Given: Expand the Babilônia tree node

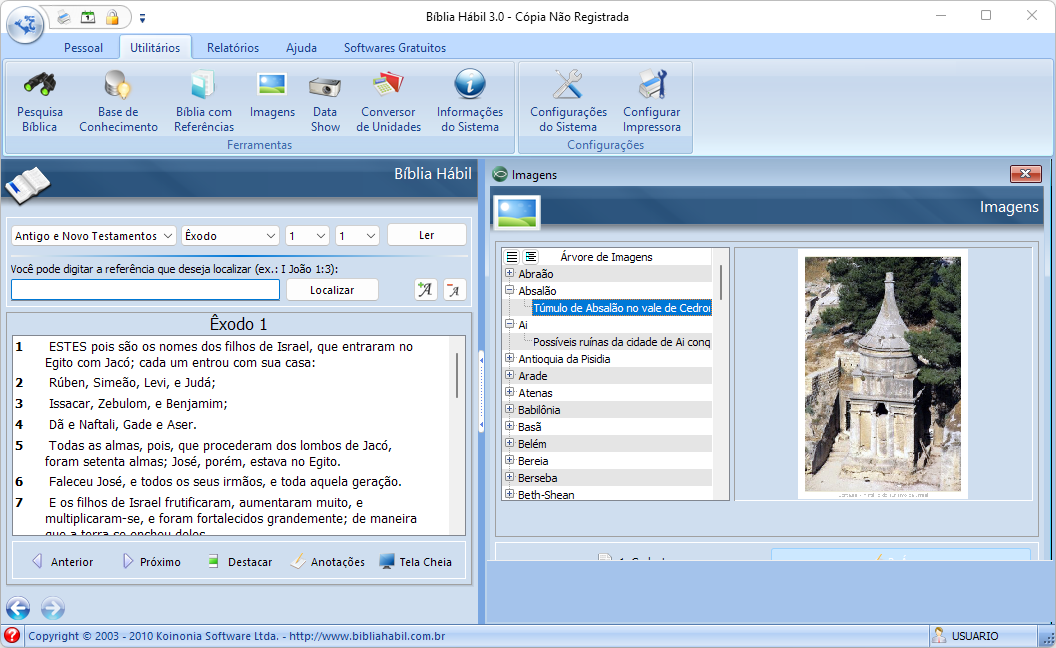Looking at the screenshot, I should [x=510, y=410].
